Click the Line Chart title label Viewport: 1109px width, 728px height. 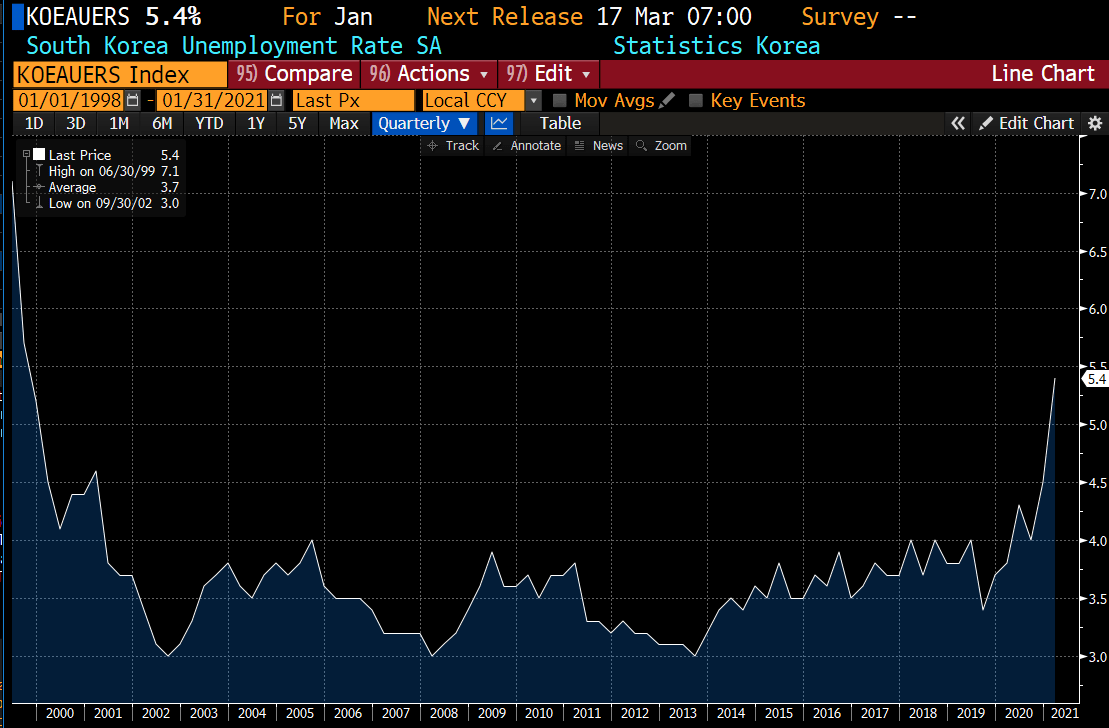pos(1043,74)
